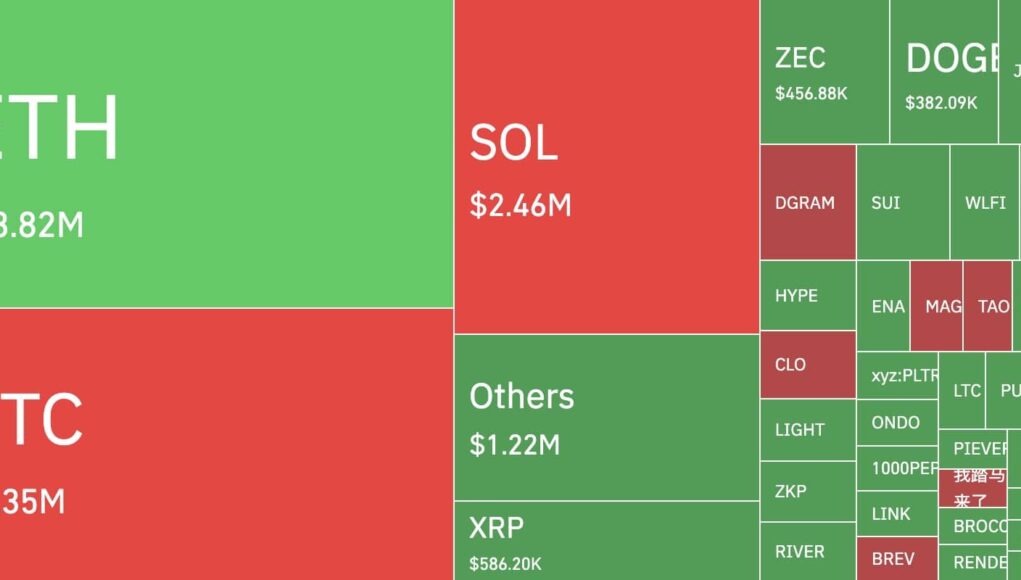The height and width of the screenshot is (580, 1021).
Task: Open the LINK tile
Action: click(896, 514)
